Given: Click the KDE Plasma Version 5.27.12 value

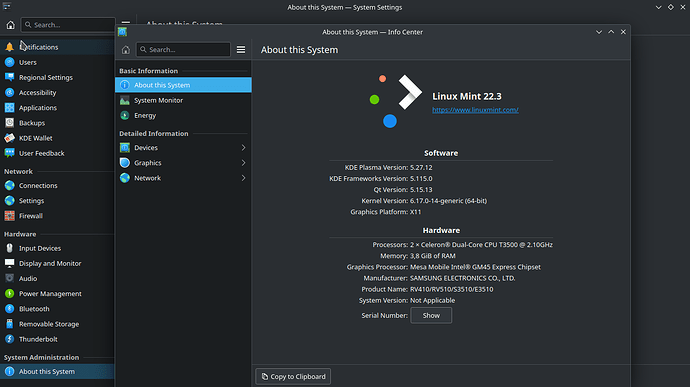Looking at the screenshot, I should tap(421, 168).
